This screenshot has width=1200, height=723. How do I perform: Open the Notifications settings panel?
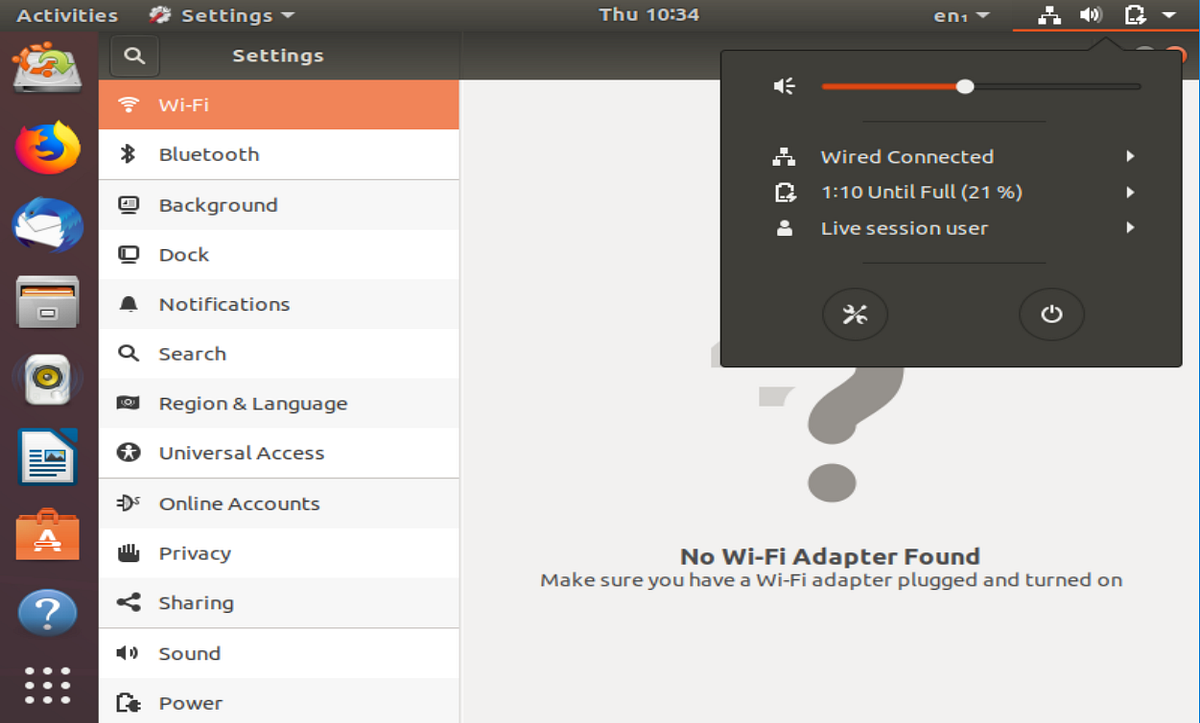point(279,304)
